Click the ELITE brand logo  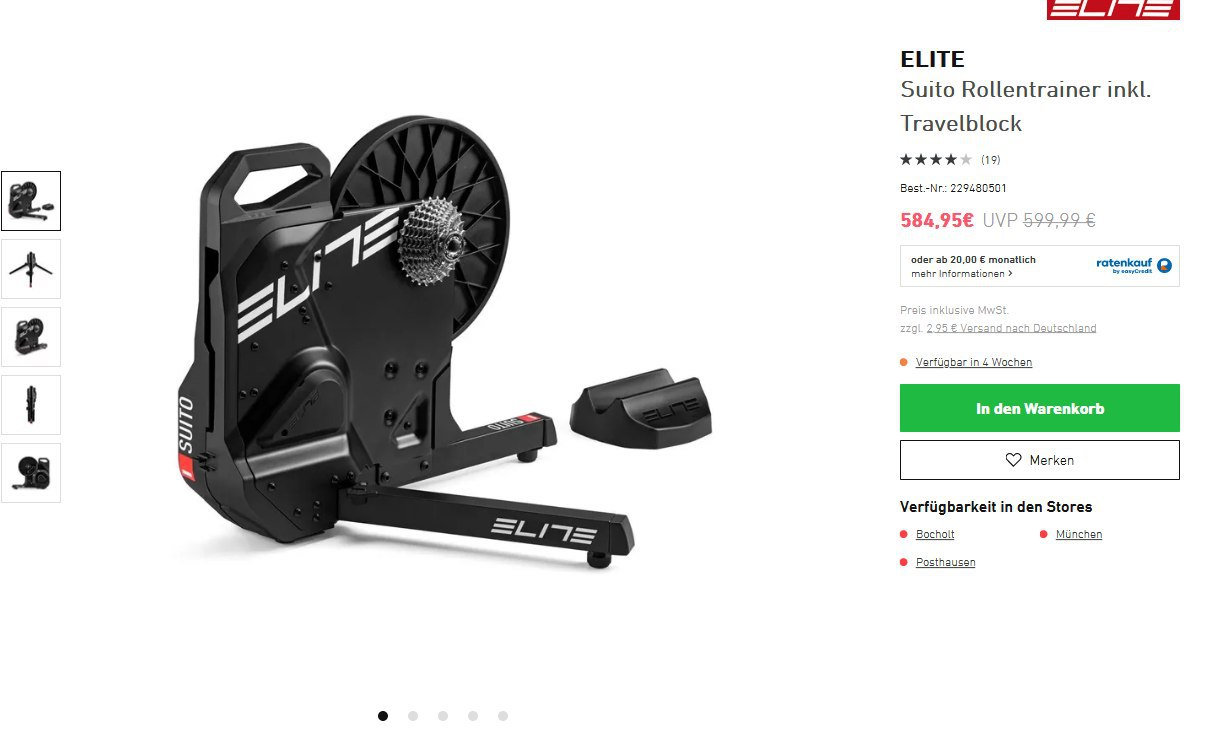click(x=1113, y=9)
